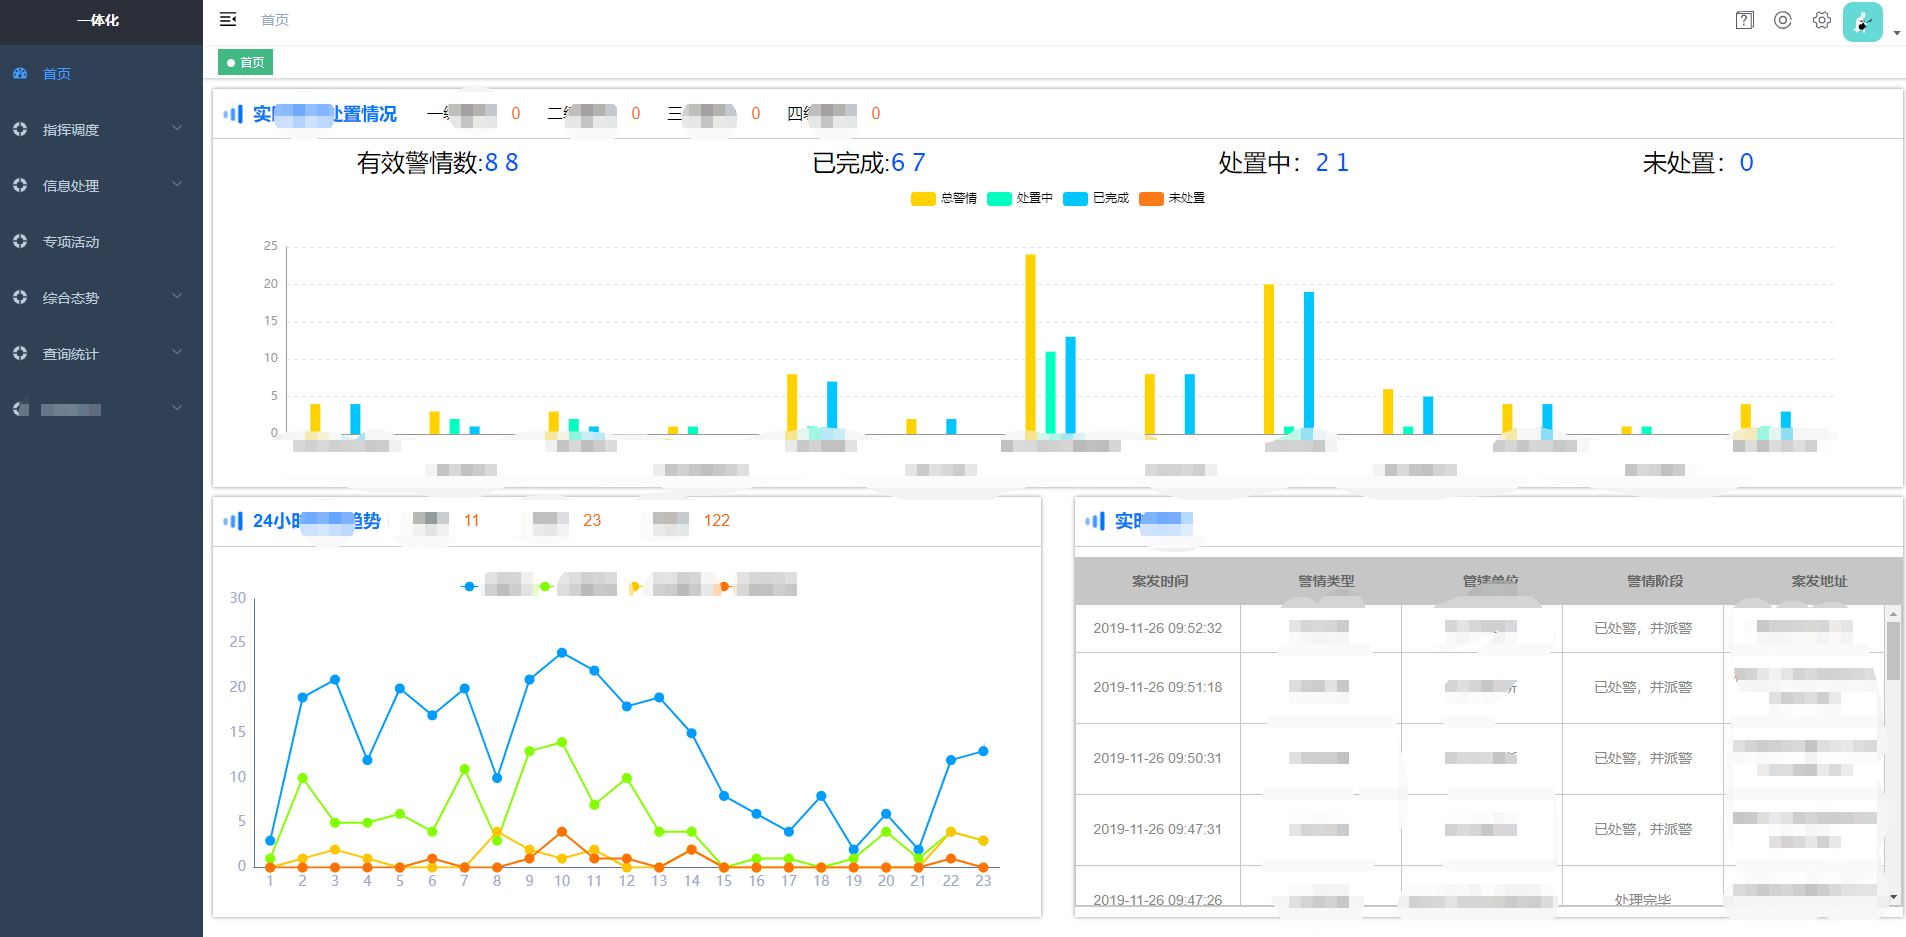The image size is (1906, 937).
Task: Click the trend count 11
Action: [472, 521]
